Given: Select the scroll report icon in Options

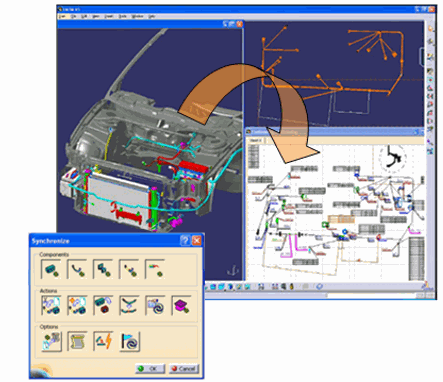Looking at the screenshot, I should pos(77,341).
